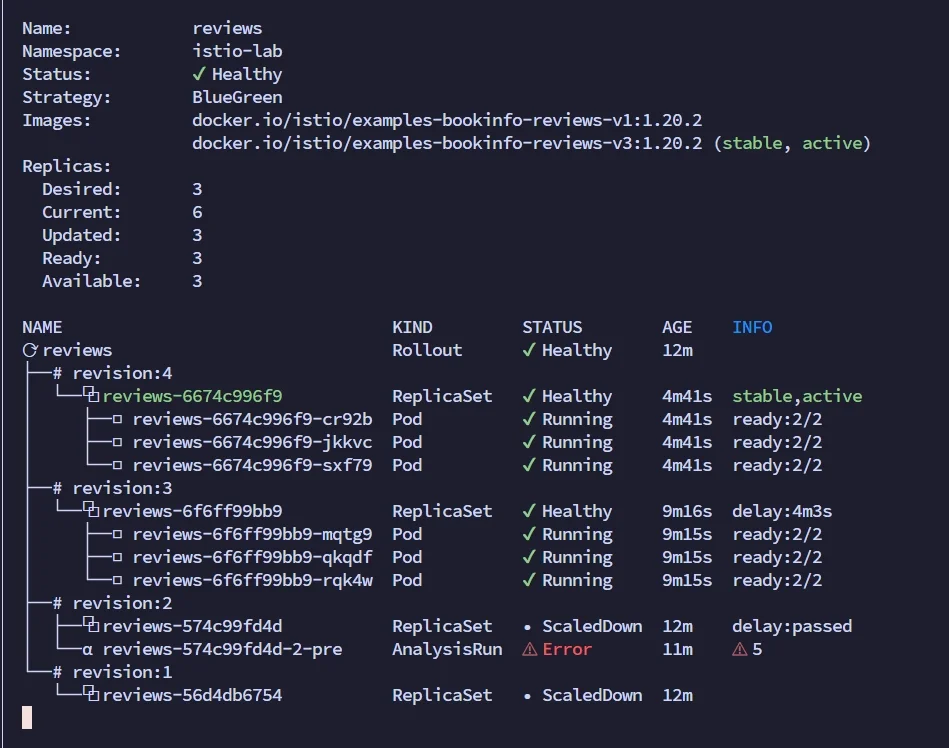The image size is (949, 748).
Task: Click the terminal cursor block at bottom
Action: 27,718
